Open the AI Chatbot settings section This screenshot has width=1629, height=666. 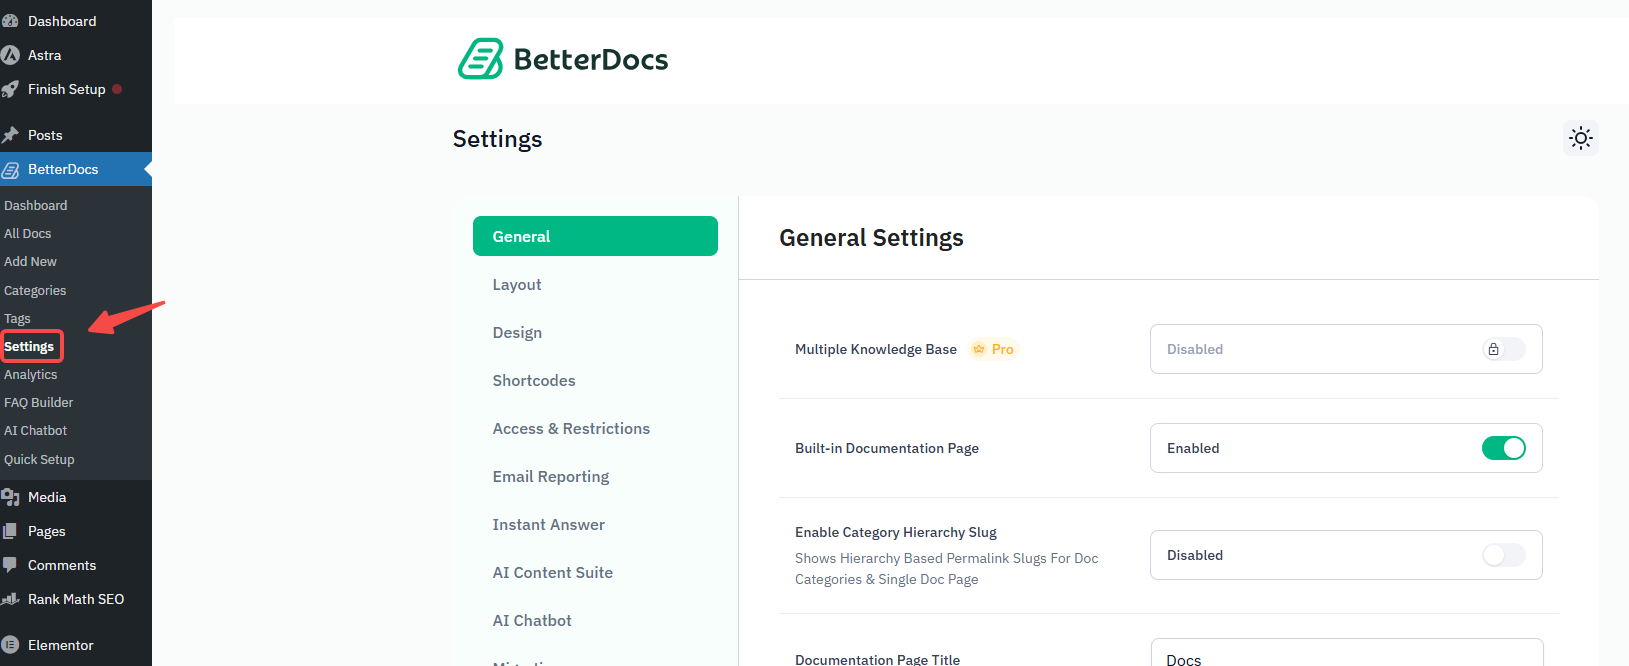532,620
